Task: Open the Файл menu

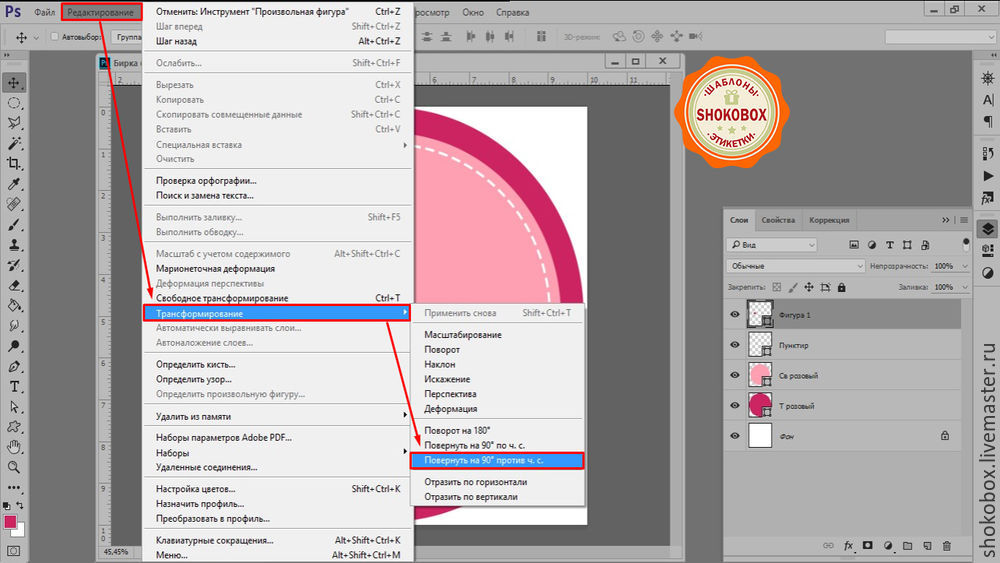Action: point(43,12)
